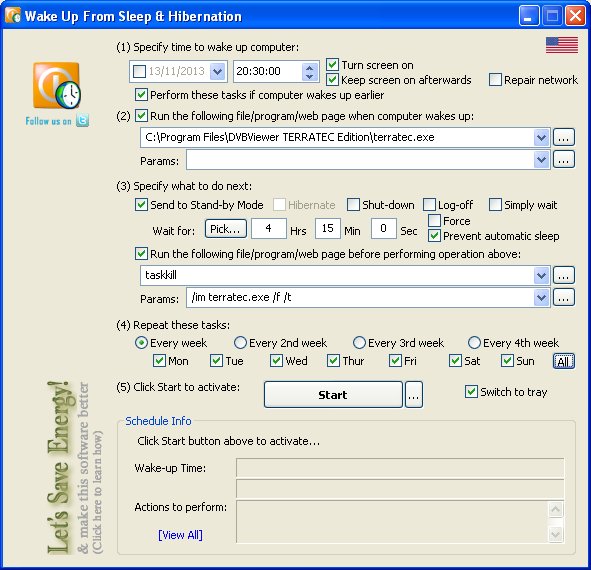This screenshot has height=570, width=591.
Task: Click the Pick... button
Action: (x=226, y=229)
